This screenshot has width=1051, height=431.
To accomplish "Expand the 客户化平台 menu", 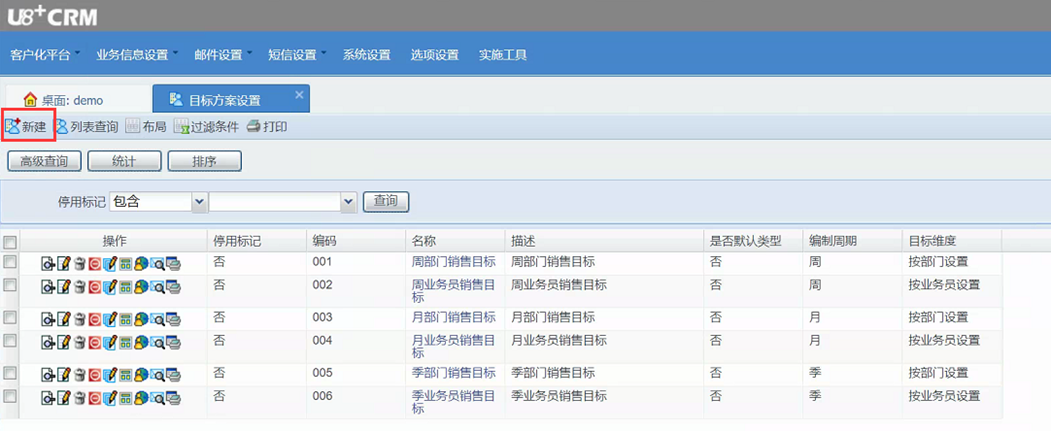I will 45,55.
